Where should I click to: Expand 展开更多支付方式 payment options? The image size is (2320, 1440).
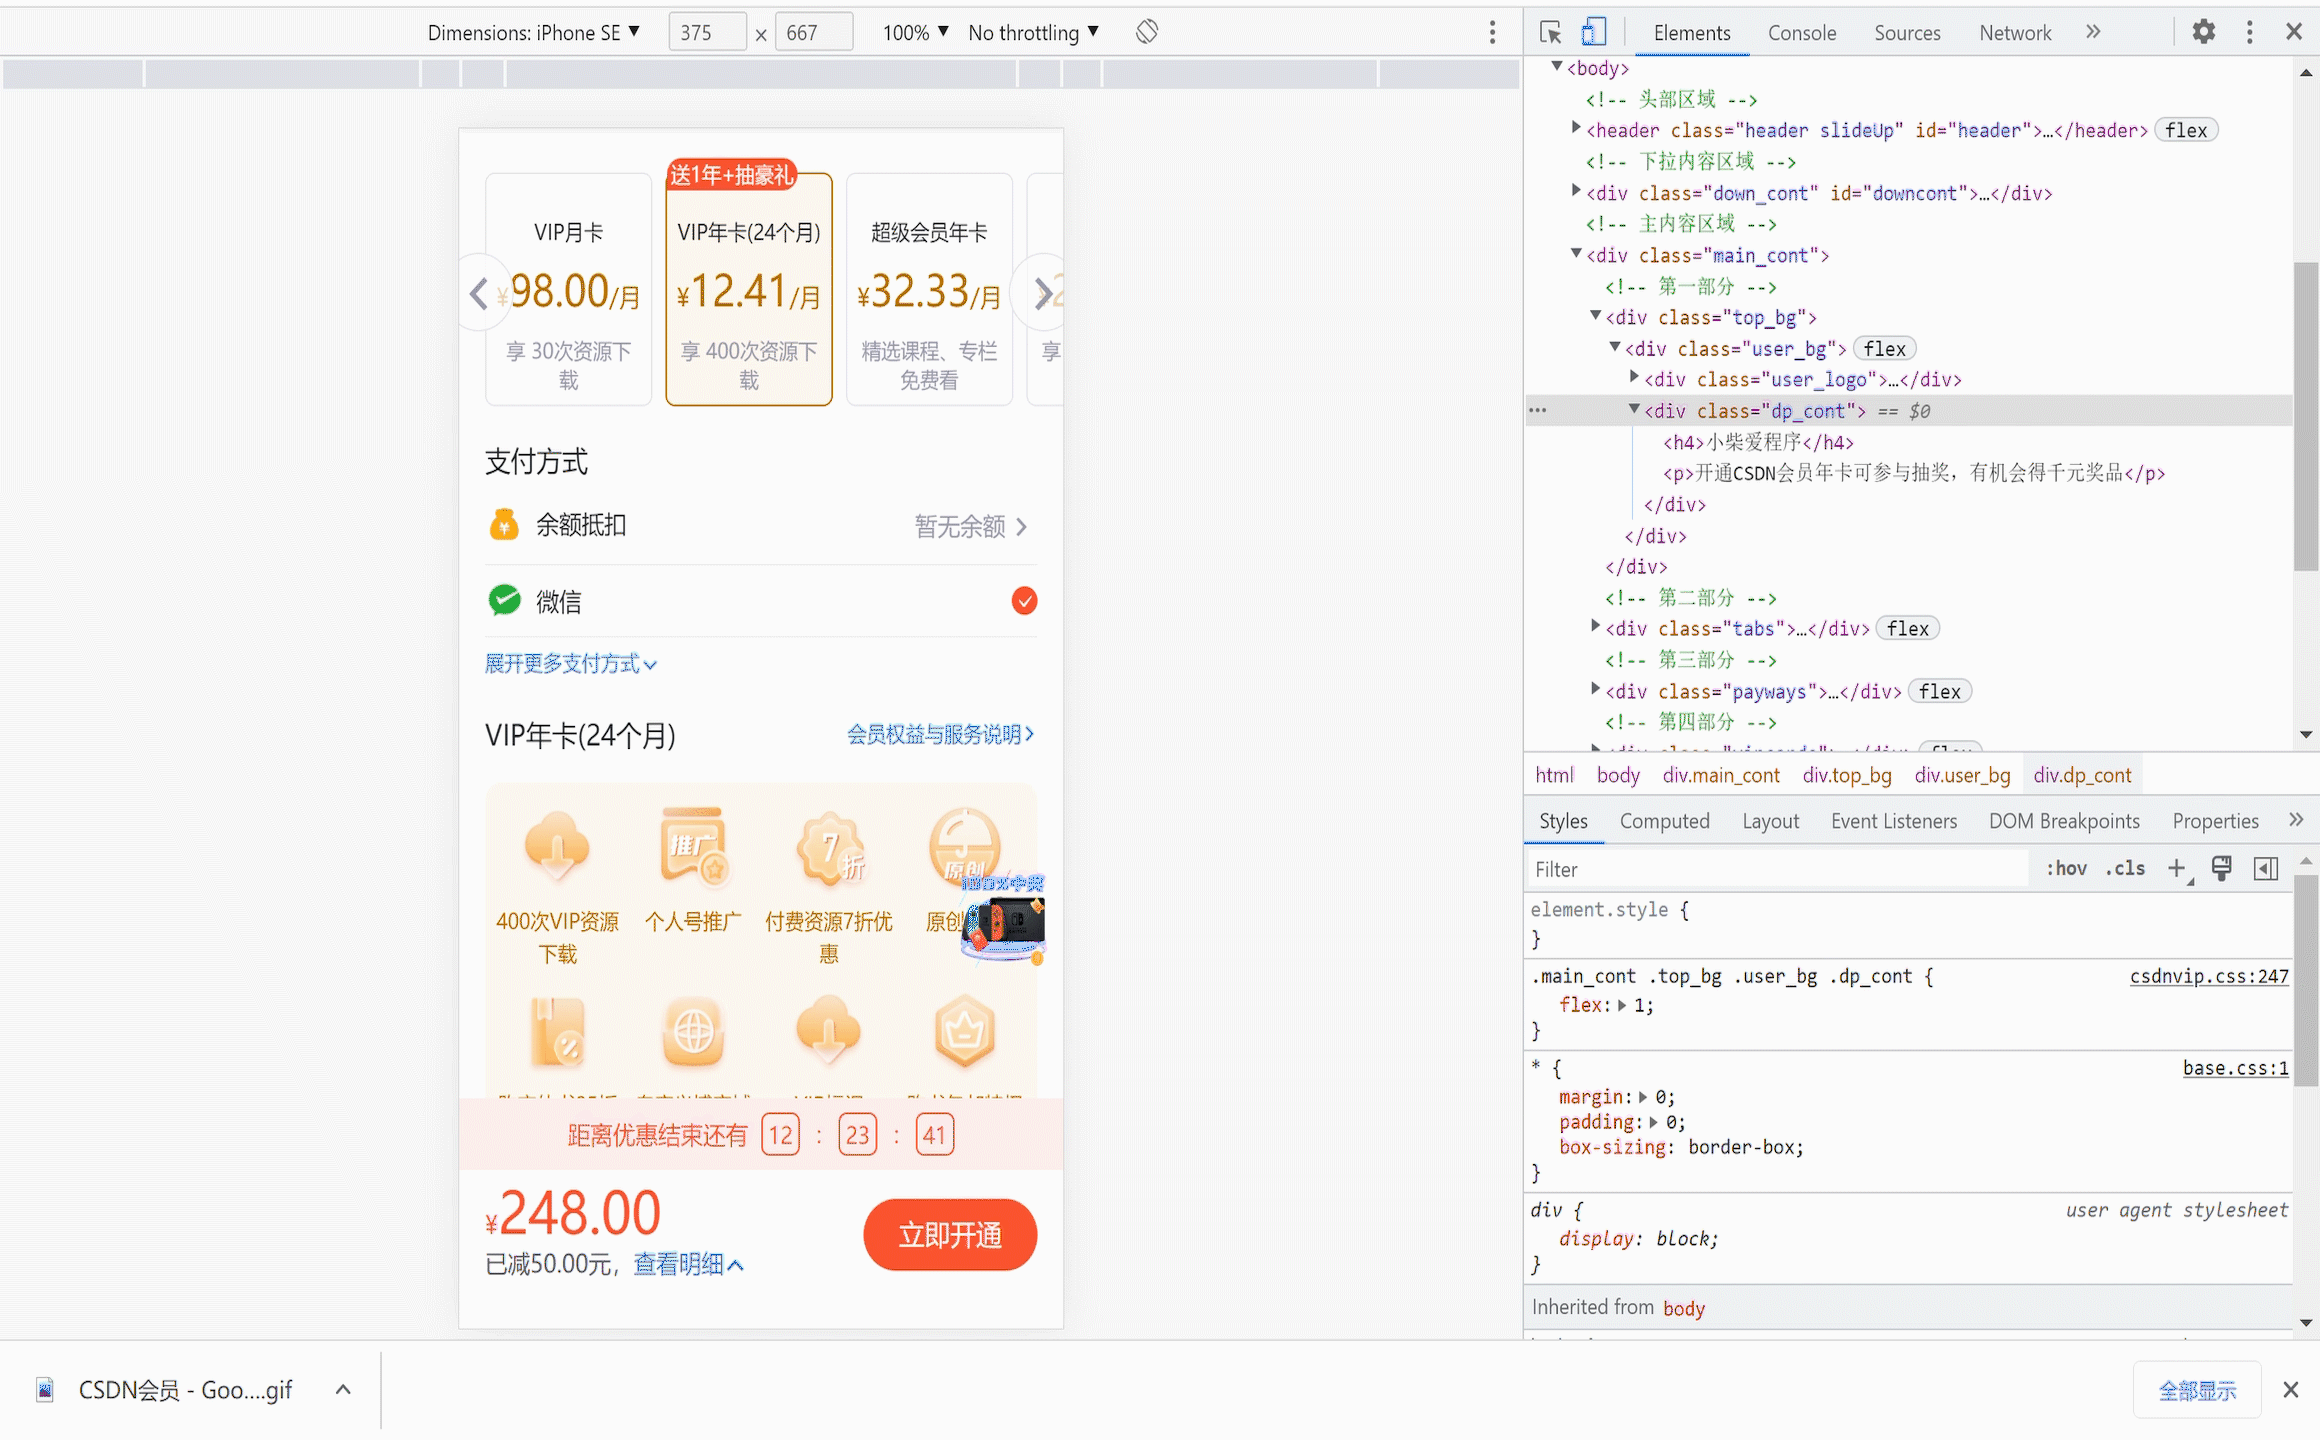pyautogui.click(x=570, y=664)
